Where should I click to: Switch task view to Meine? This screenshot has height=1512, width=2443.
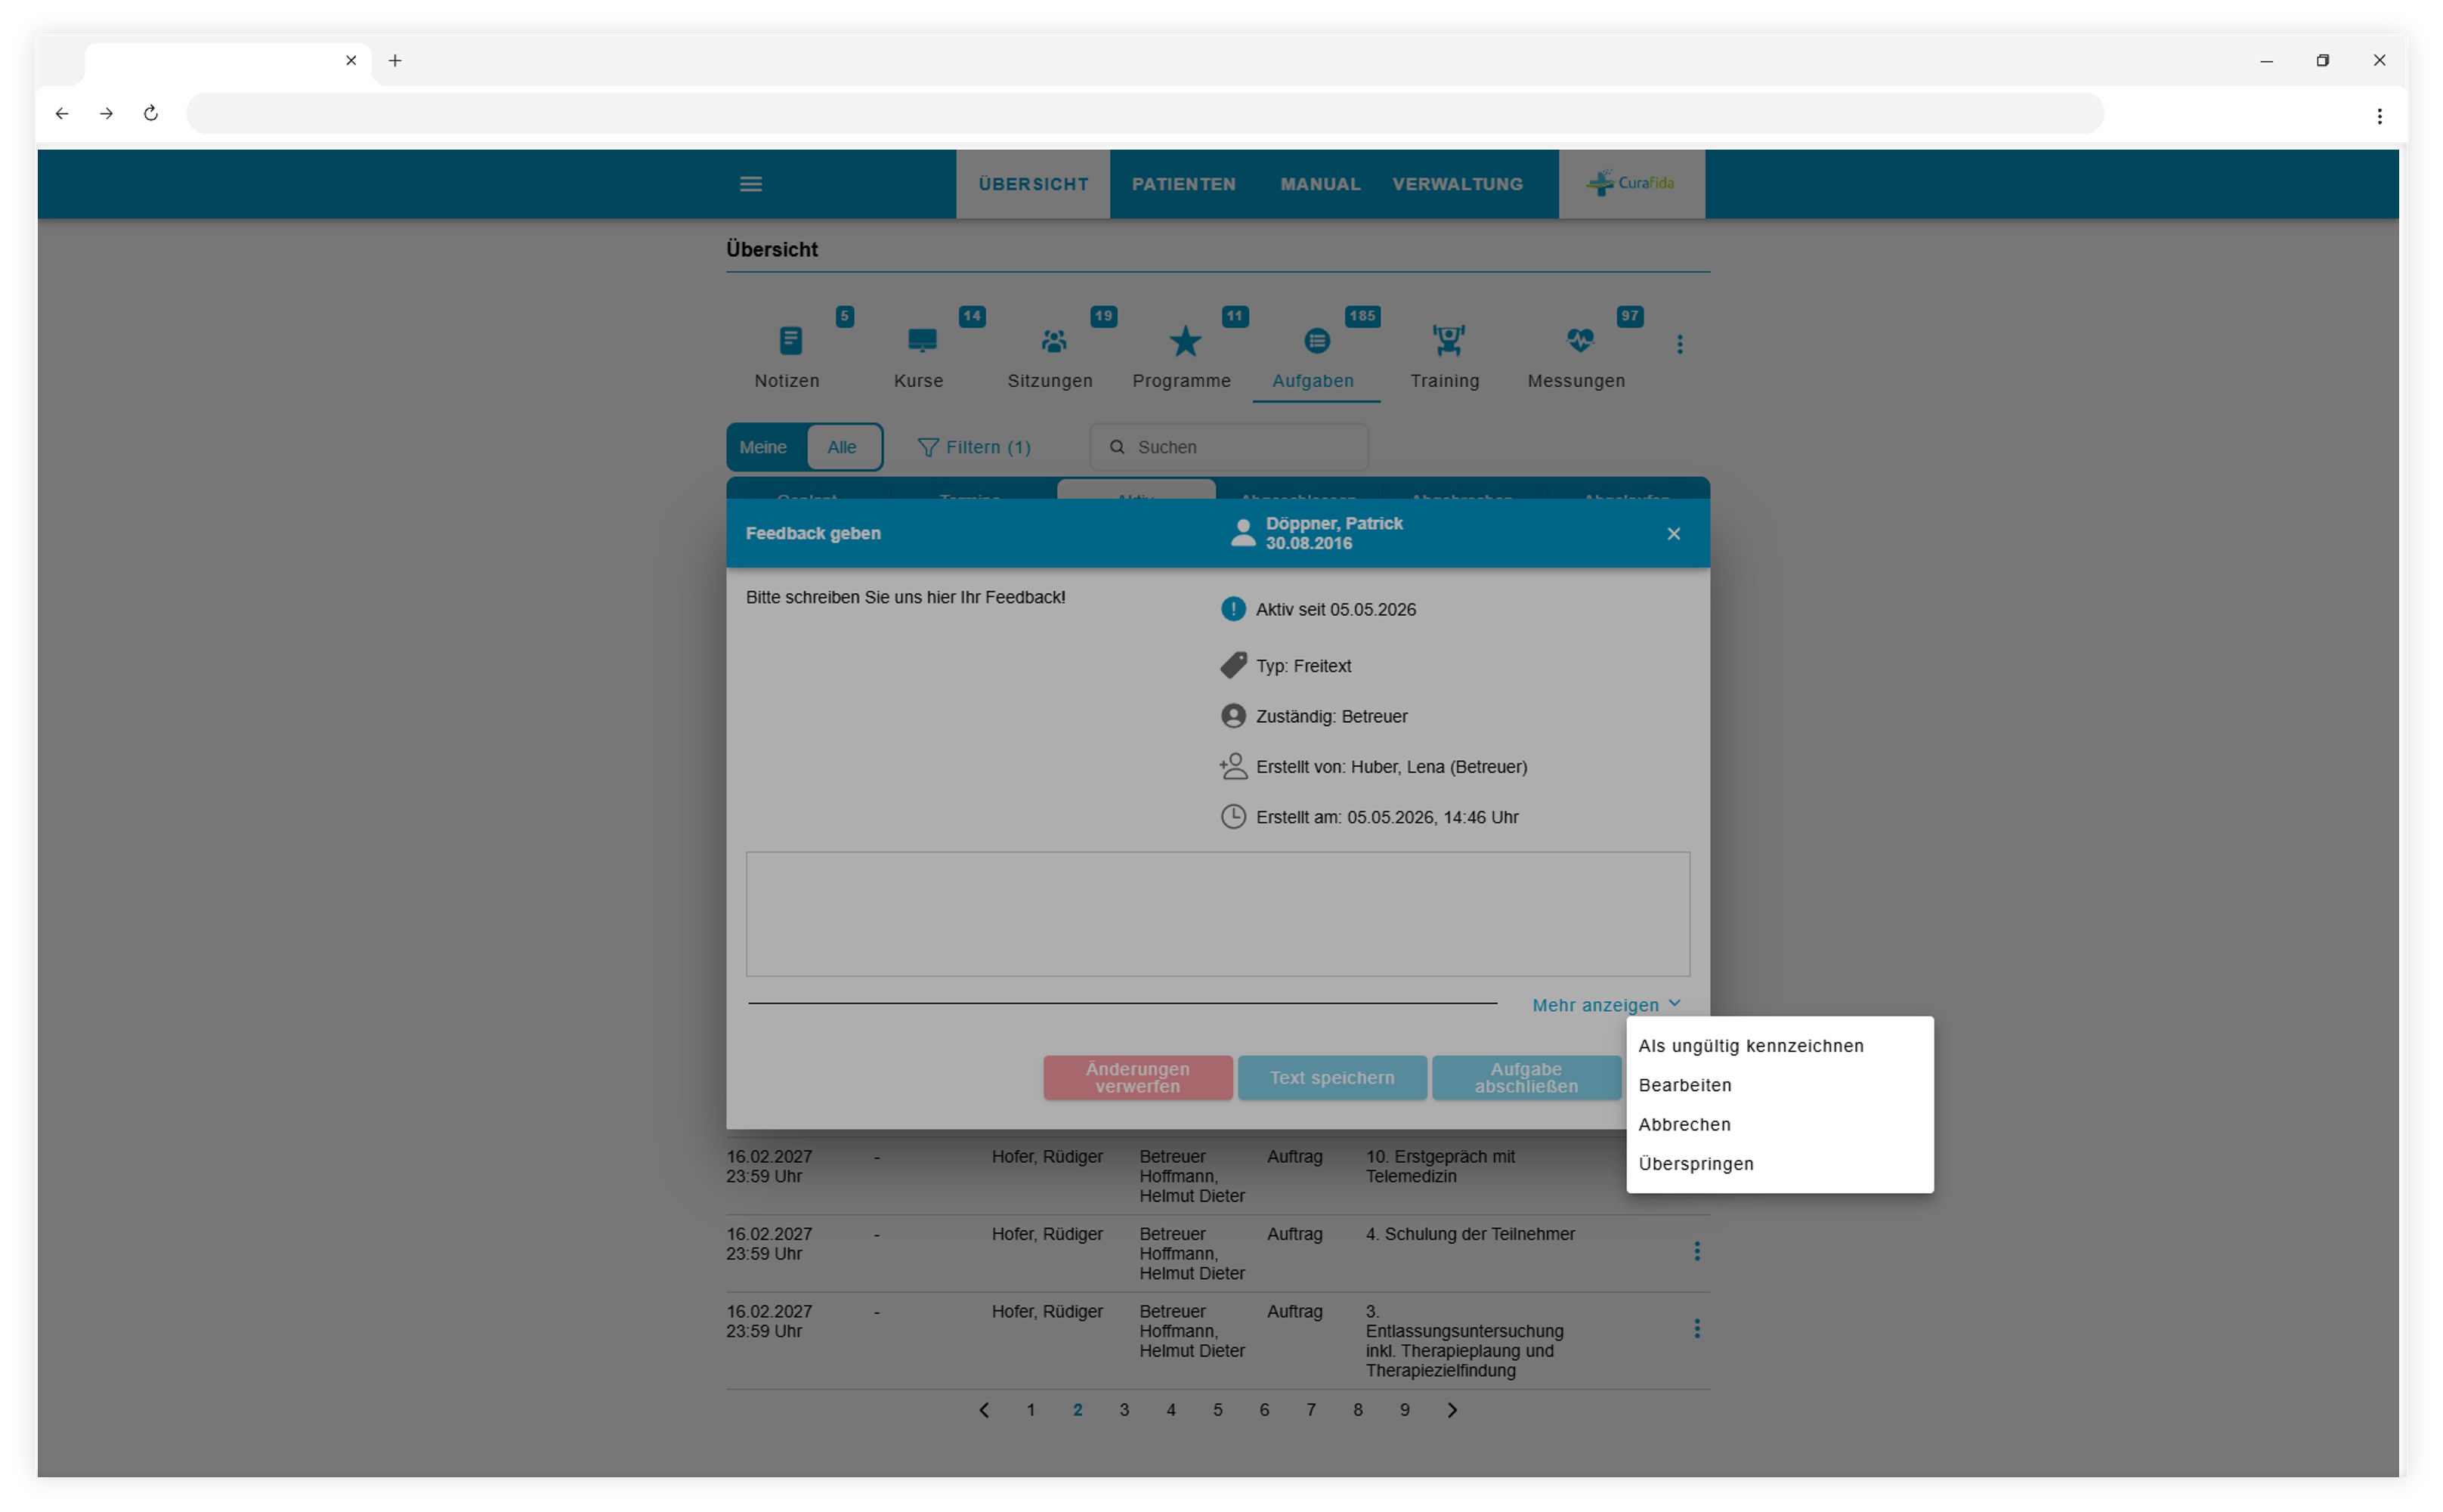click(x=763, y=447)
